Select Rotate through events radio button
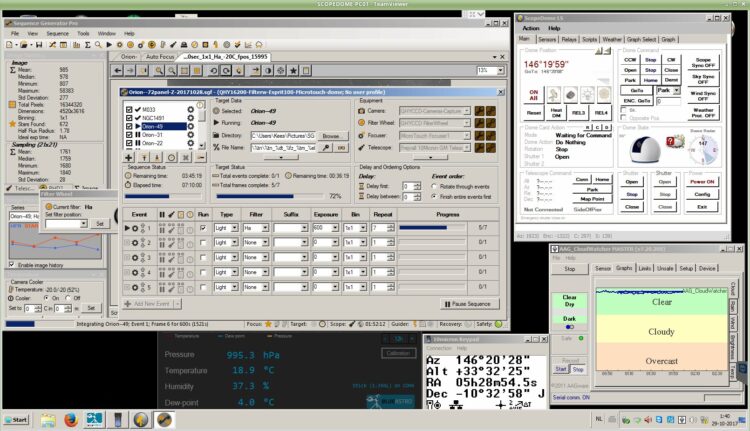 (x=434, y=187)
